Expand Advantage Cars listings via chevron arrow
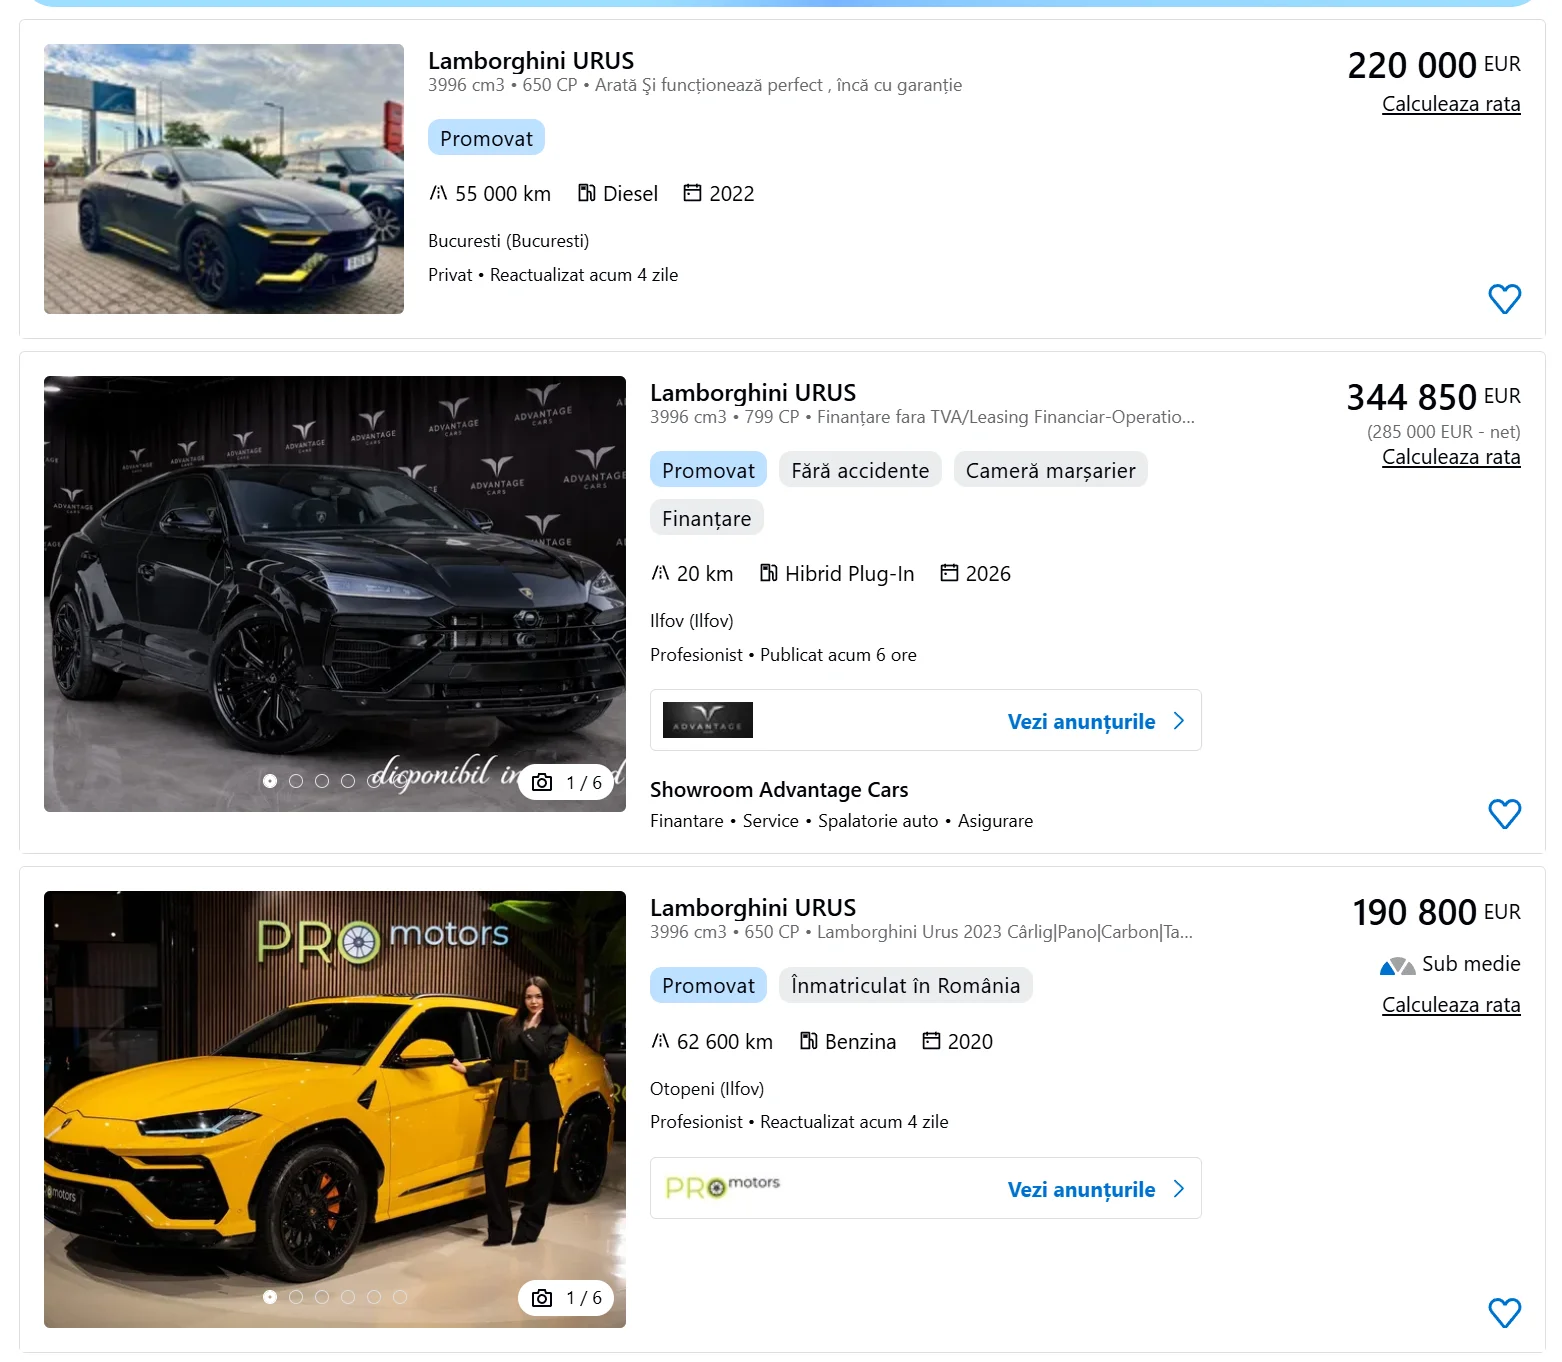The width and height of the screenshot is (1562, 1362). point(1179,721)
